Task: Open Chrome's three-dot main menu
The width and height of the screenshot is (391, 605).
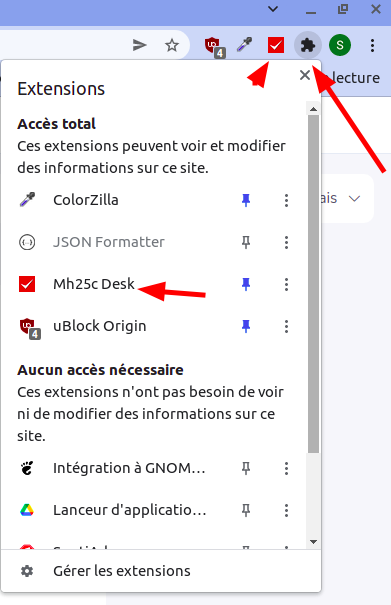Action: point(372,46)
